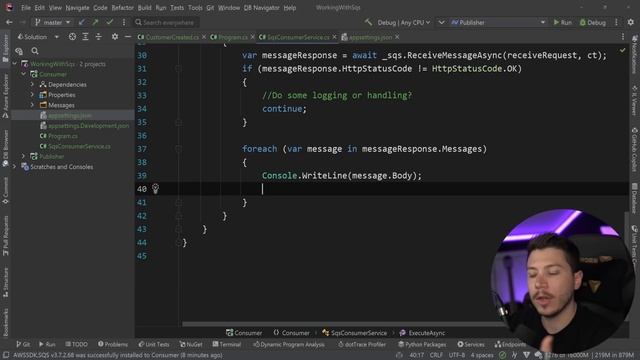Click the update project arrow icon

82,22
